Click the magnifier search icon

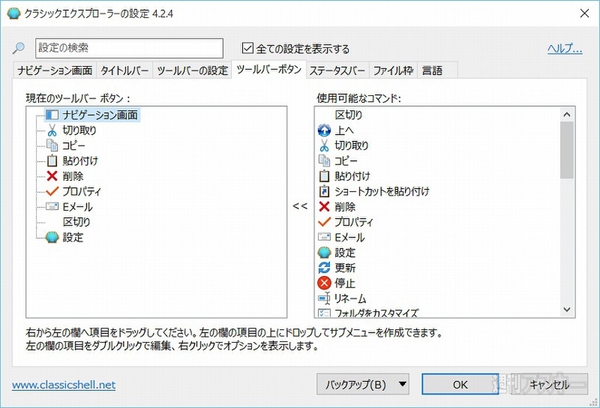click(x=18, y=48)
